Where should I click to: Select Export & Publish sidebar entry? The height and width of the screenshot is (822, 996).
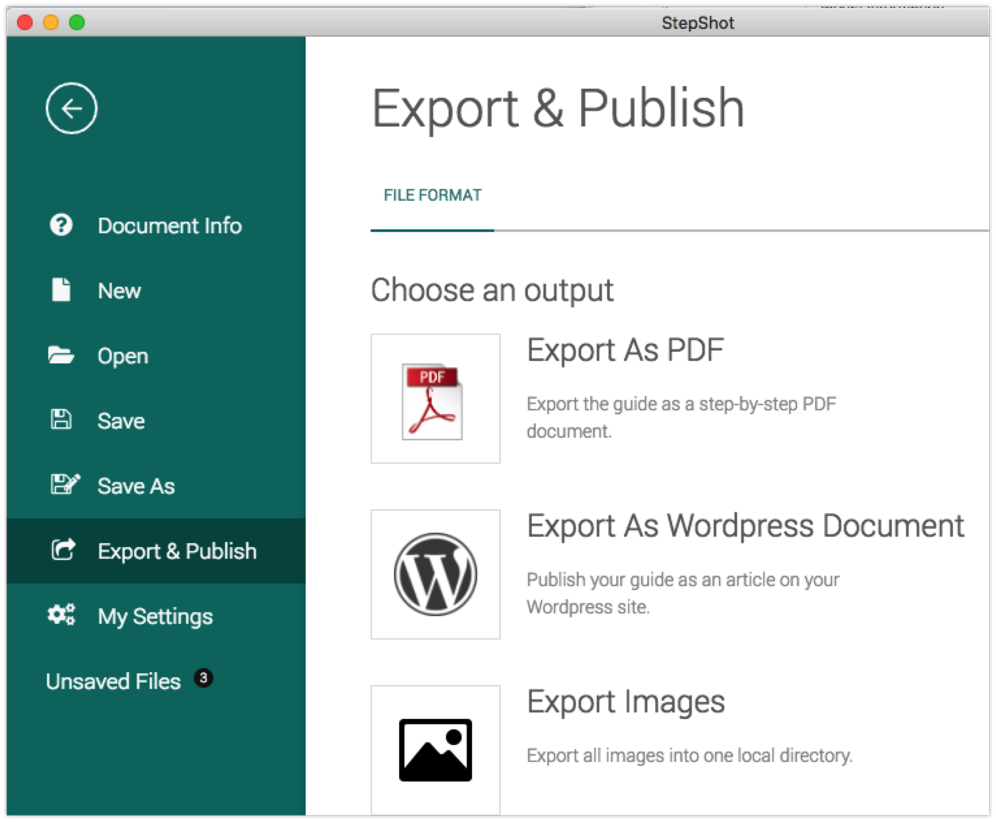(156, 551)
